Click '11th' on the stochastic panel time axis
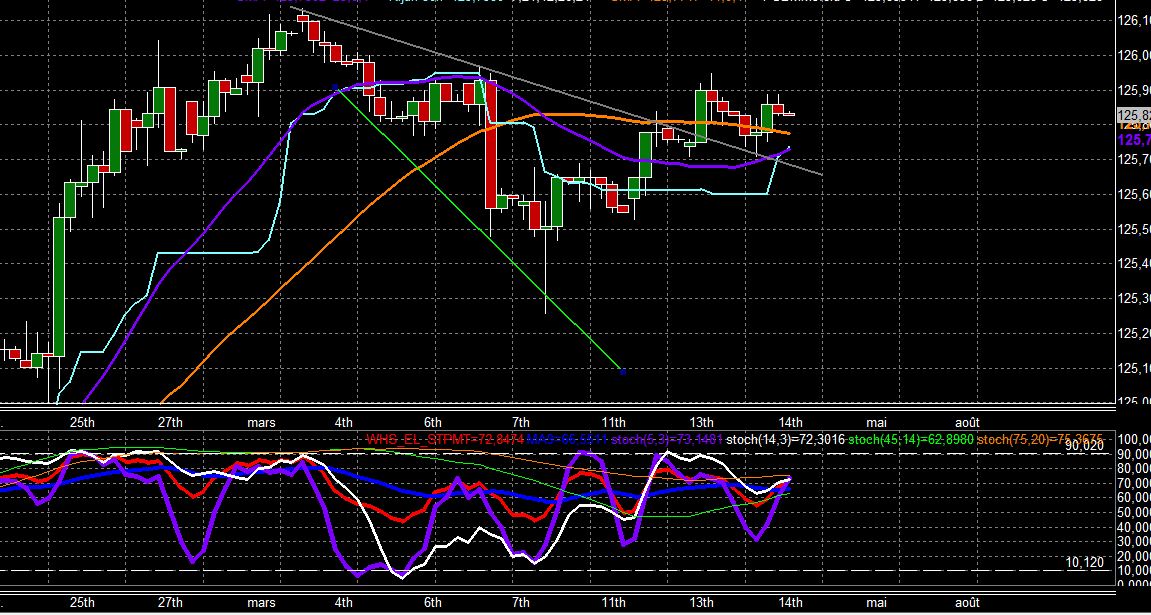This screenshot has width=1151, height=615. 613,603
